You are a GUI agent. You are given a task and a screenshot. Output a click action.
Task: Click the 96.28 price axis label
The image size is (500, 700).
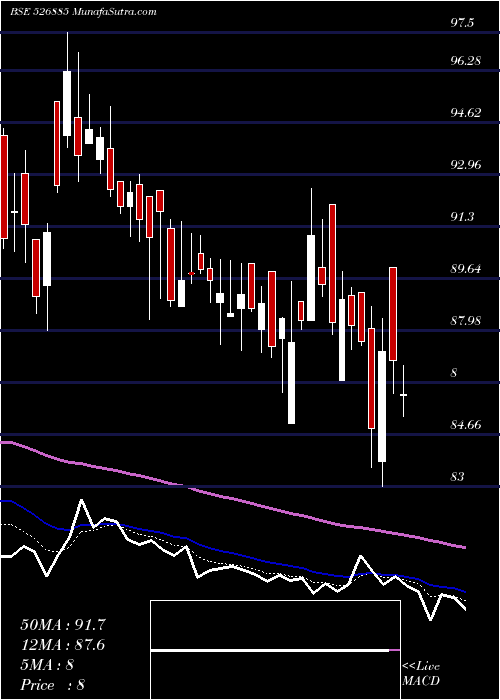click(x=466, y=60)
